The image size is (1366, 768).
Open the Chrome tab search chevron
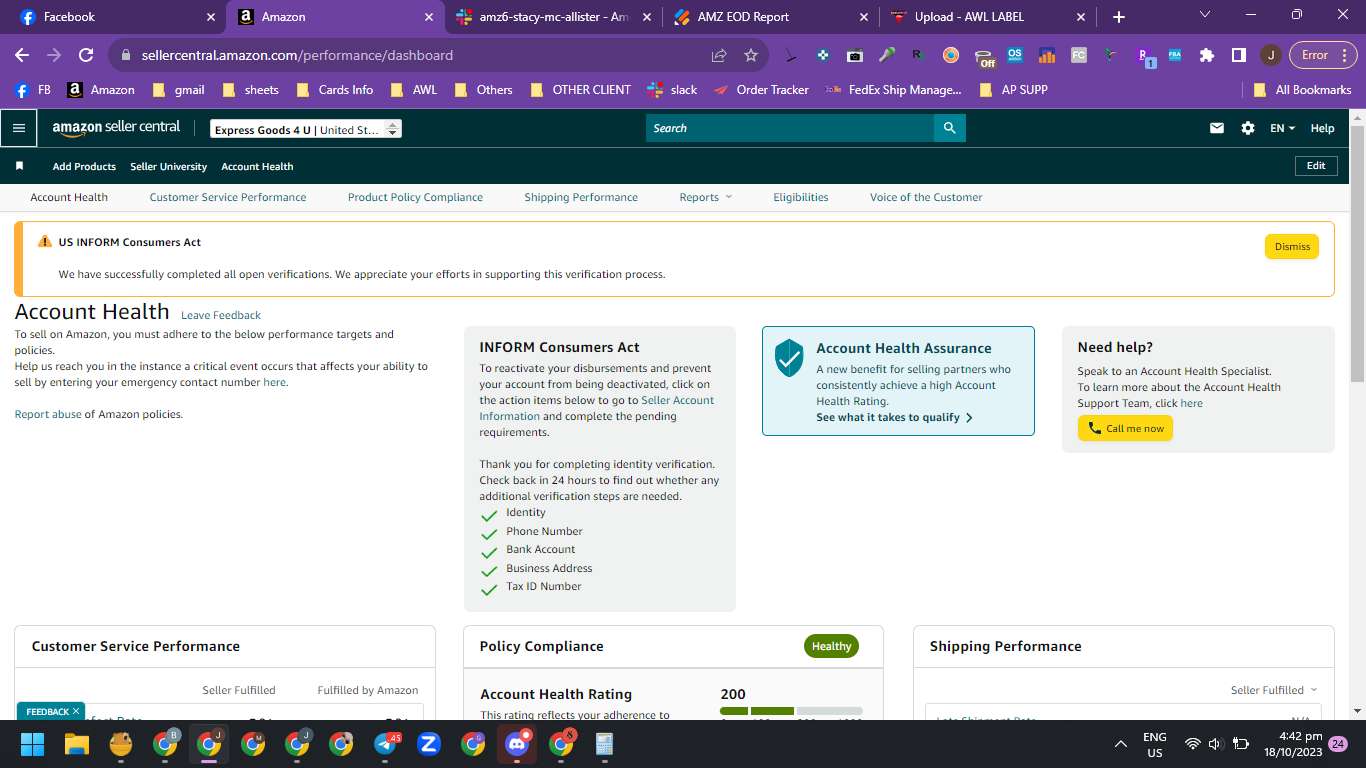pyautogui.click(x=1205, y=15)
